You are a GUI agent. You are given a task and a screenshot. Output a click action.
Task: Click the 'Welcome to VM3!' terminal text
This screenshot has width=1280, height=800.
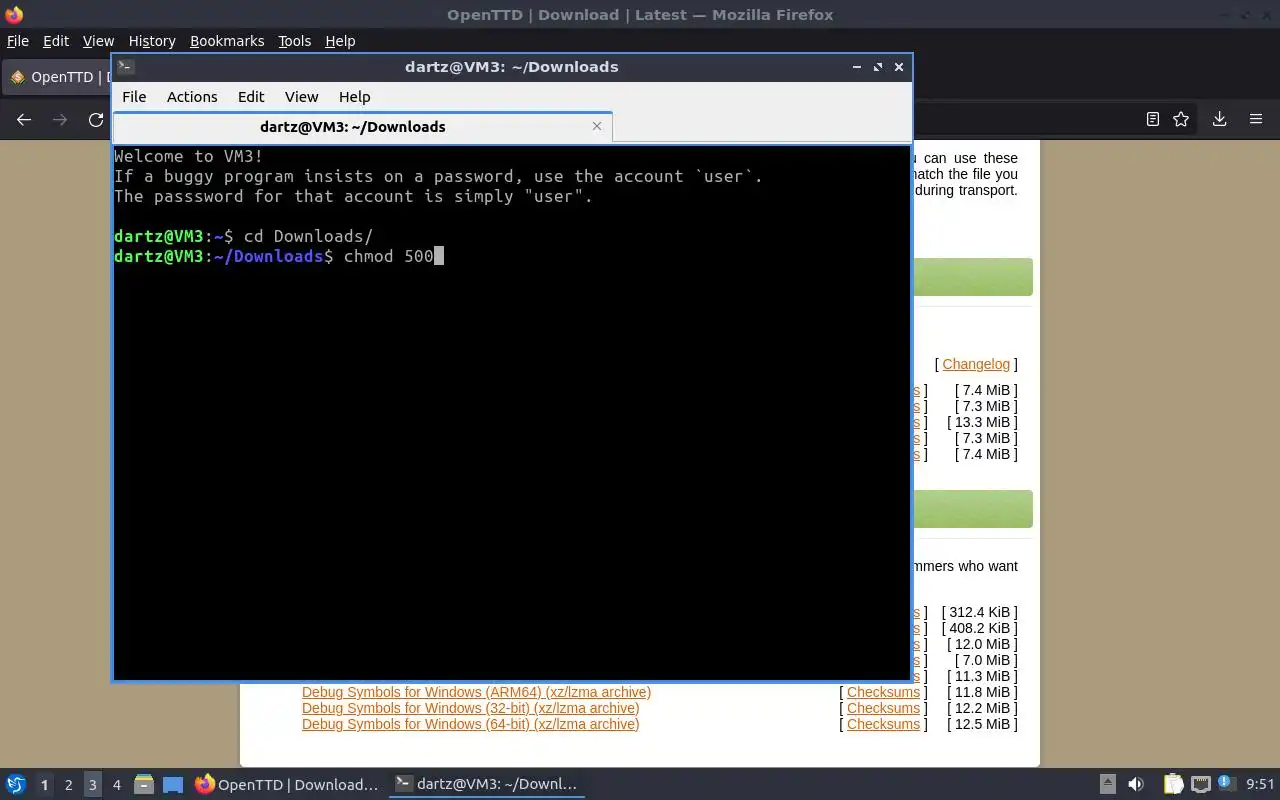pyautogui.click(x=189, y=157)
